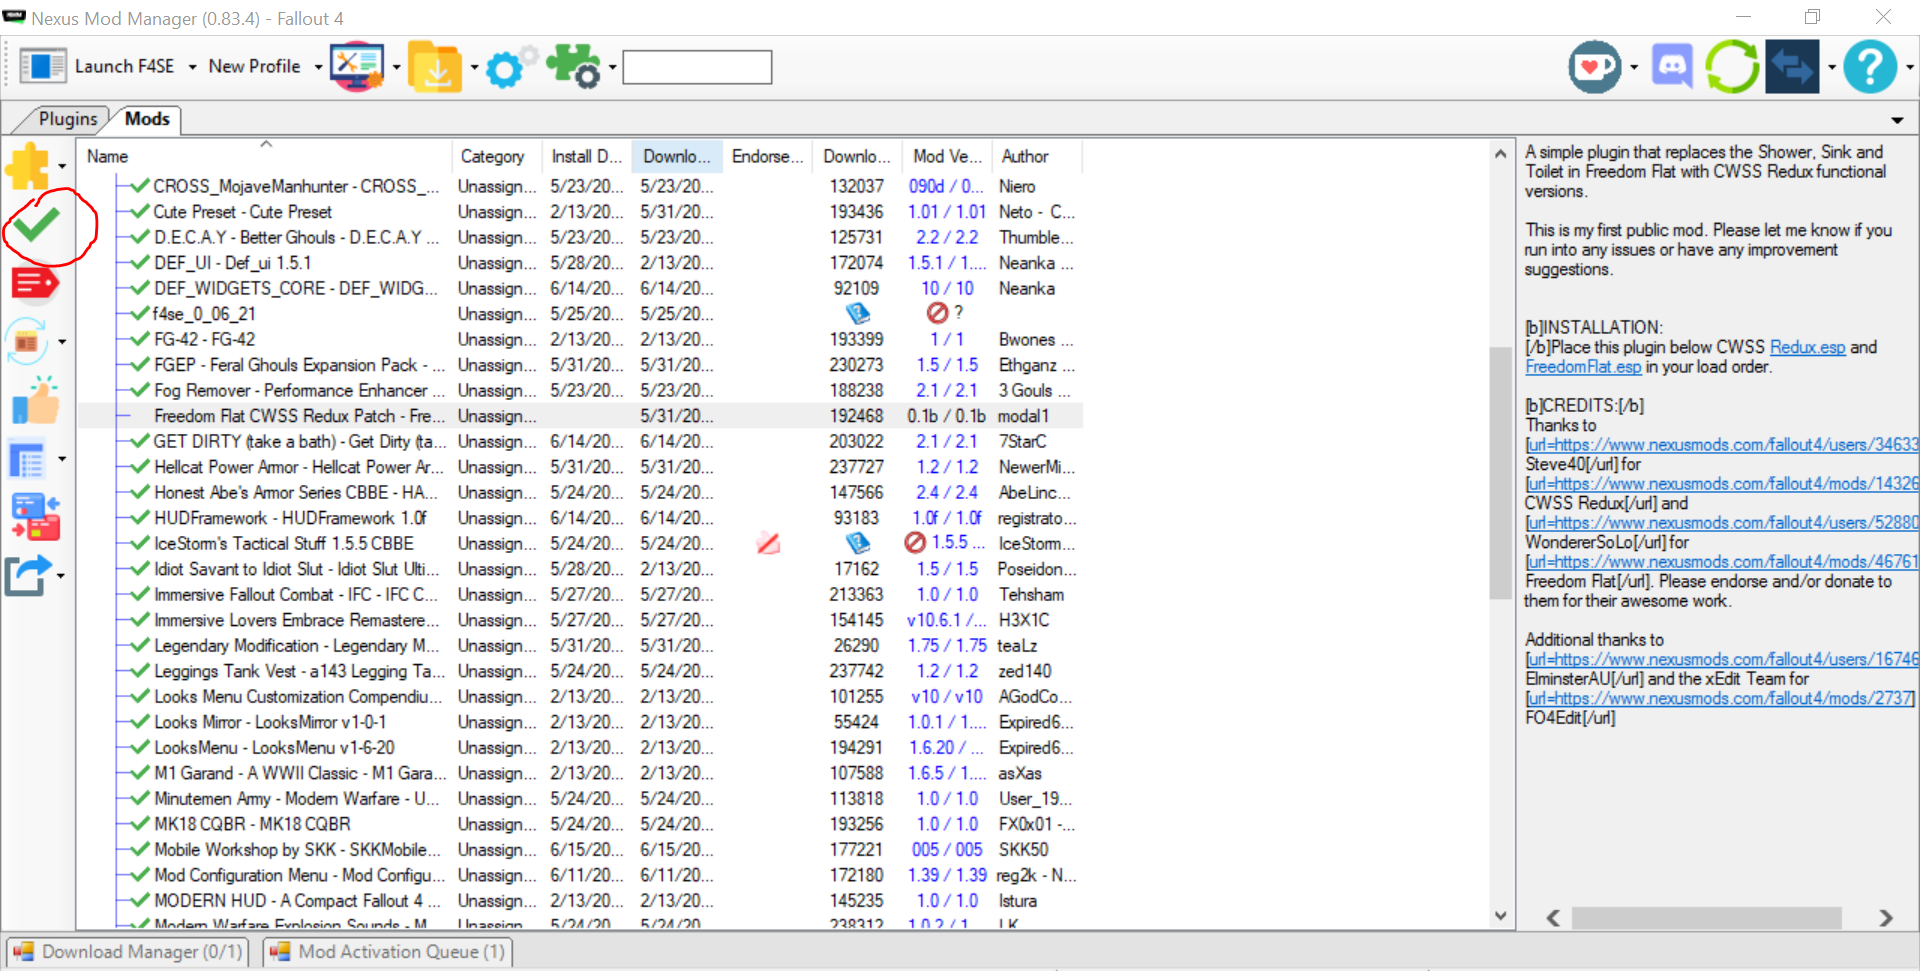
Task: Click the mod list vertical scrollbar thumb
Action: tap(1500, 472)
